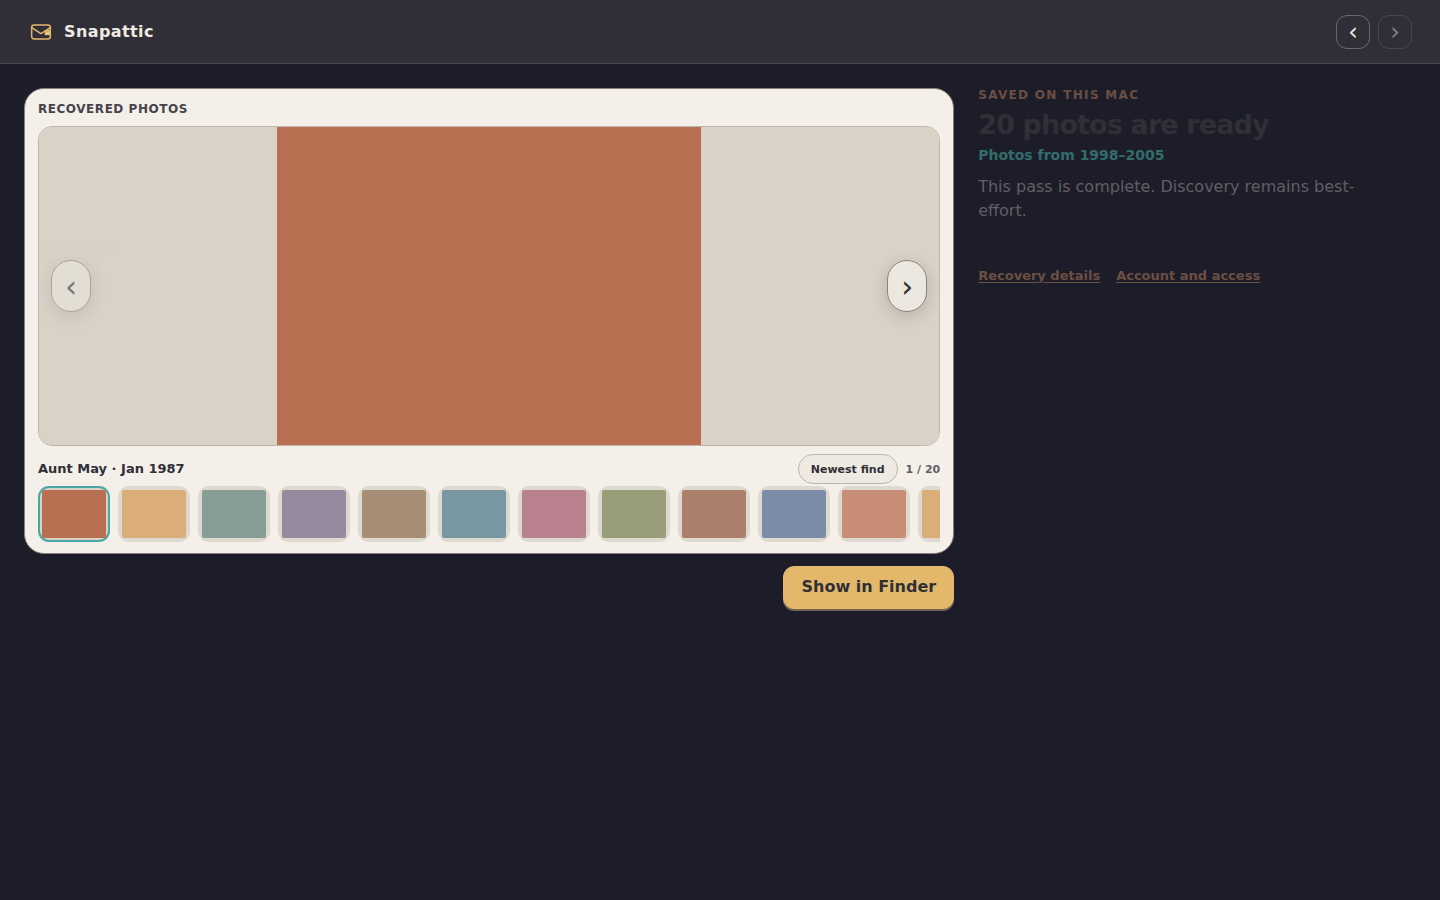This screenshot has height=900, width=1440.
Task: Select the dusty pink seventh thumbnail
Action: click(x=554, y=514)
